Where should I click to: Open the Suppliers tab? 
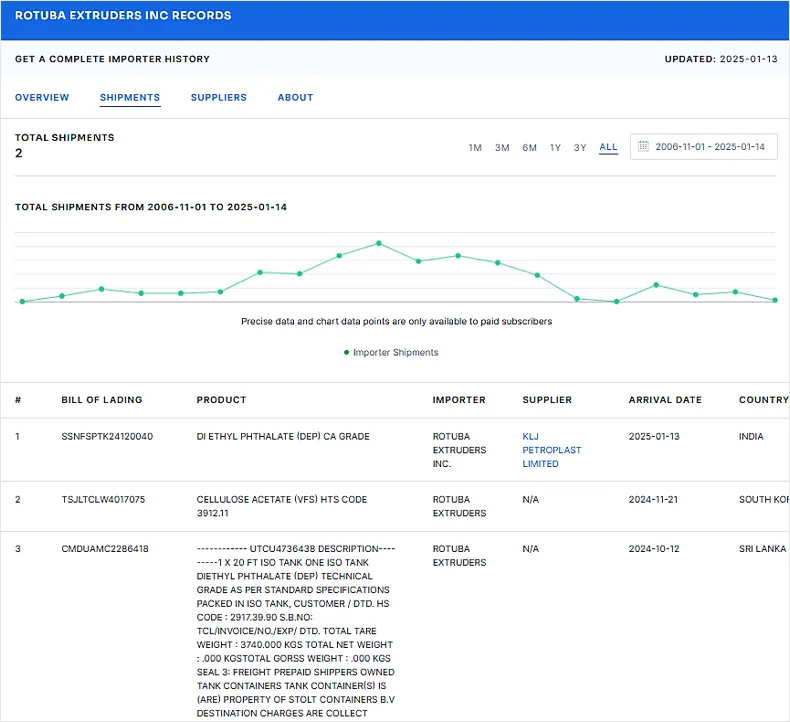[x=219, y=98]
